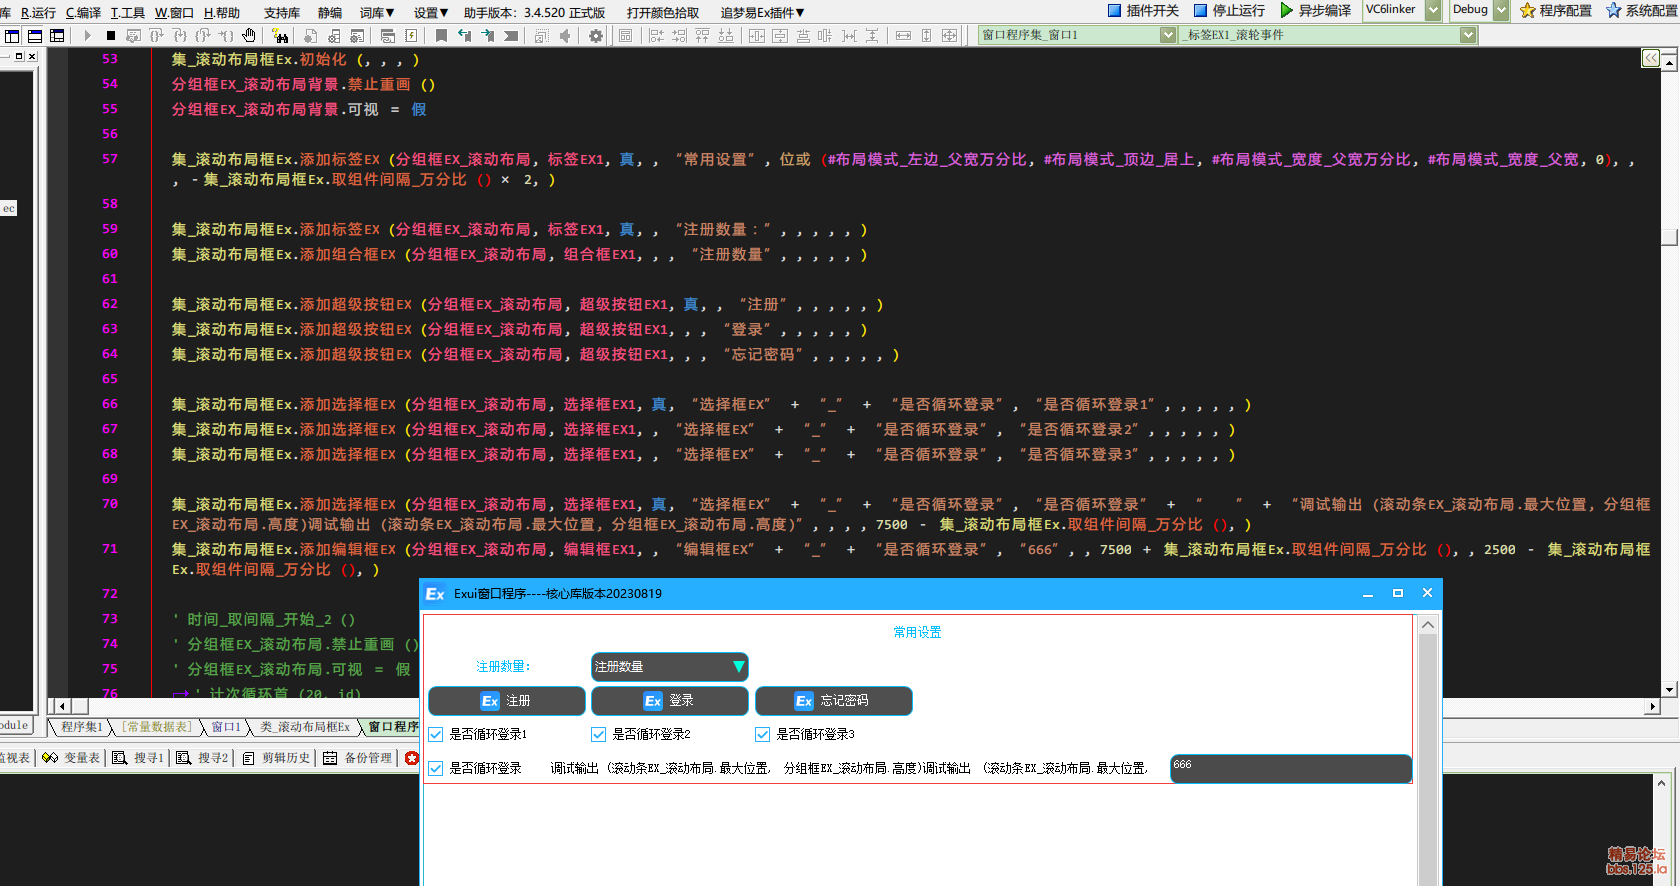Open the VC6linker dropdown
The height and width of the screenshot is (886, 1680).
(1433, 11)
